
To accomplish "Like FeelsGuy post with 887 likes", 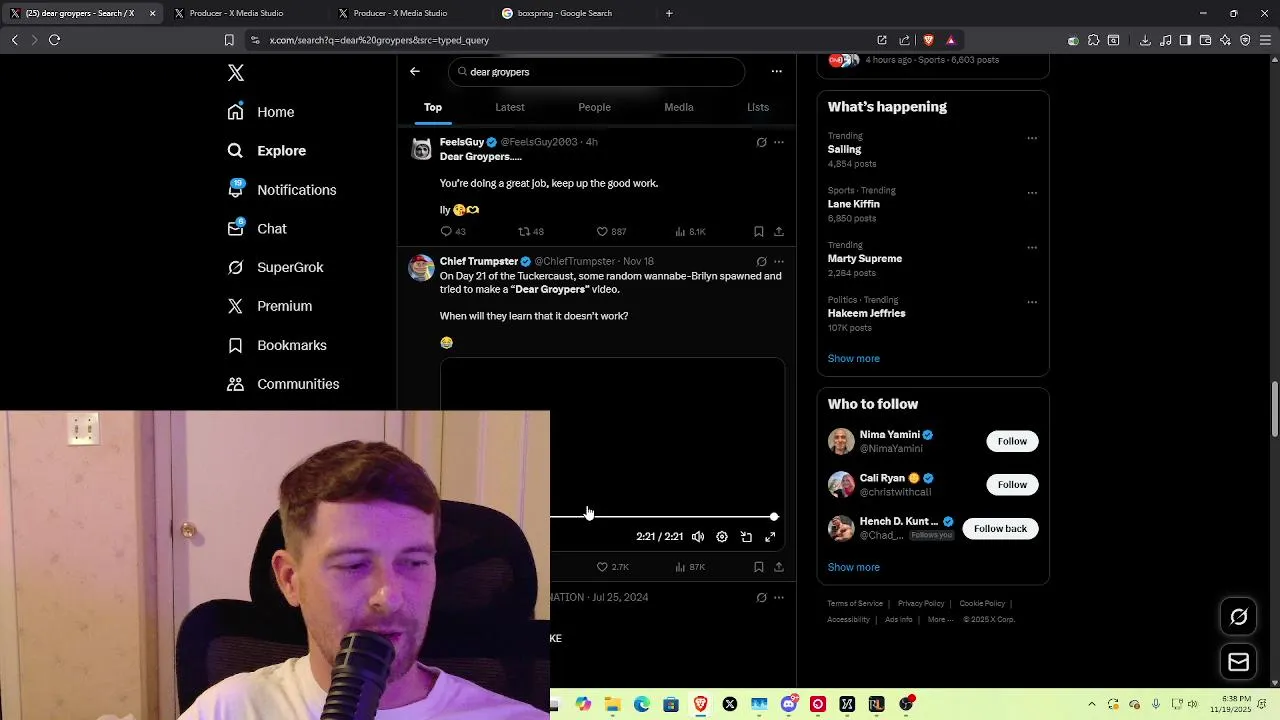I will [x=611, y=231].
